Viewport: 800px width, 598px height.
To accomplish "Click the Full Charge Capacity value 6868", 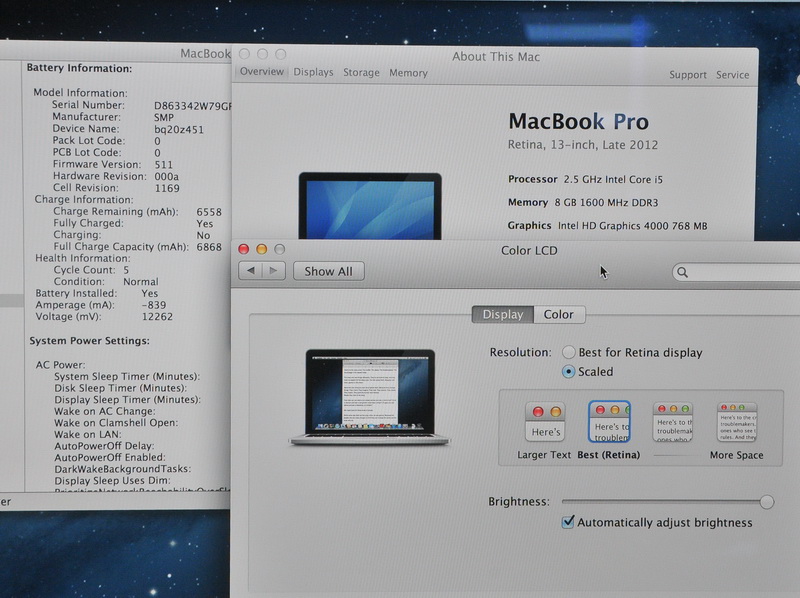I will point(209,247).
